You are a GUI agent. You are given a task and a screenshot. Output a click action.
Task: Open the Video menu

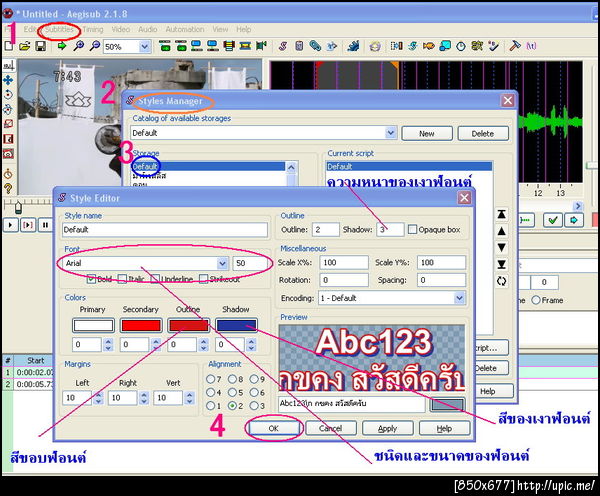point(121,29)
